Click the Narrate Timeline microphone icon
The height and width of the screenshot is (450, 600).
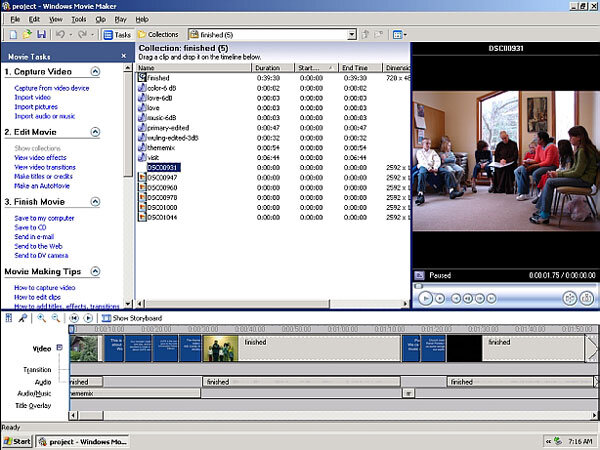pos(22,318)
